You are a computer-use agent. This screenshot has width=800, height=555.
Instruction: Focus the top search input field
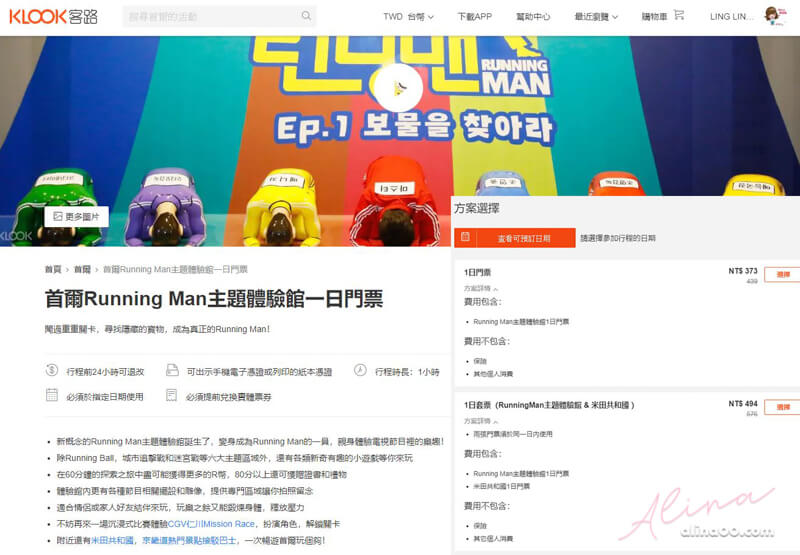coord(219,16)
